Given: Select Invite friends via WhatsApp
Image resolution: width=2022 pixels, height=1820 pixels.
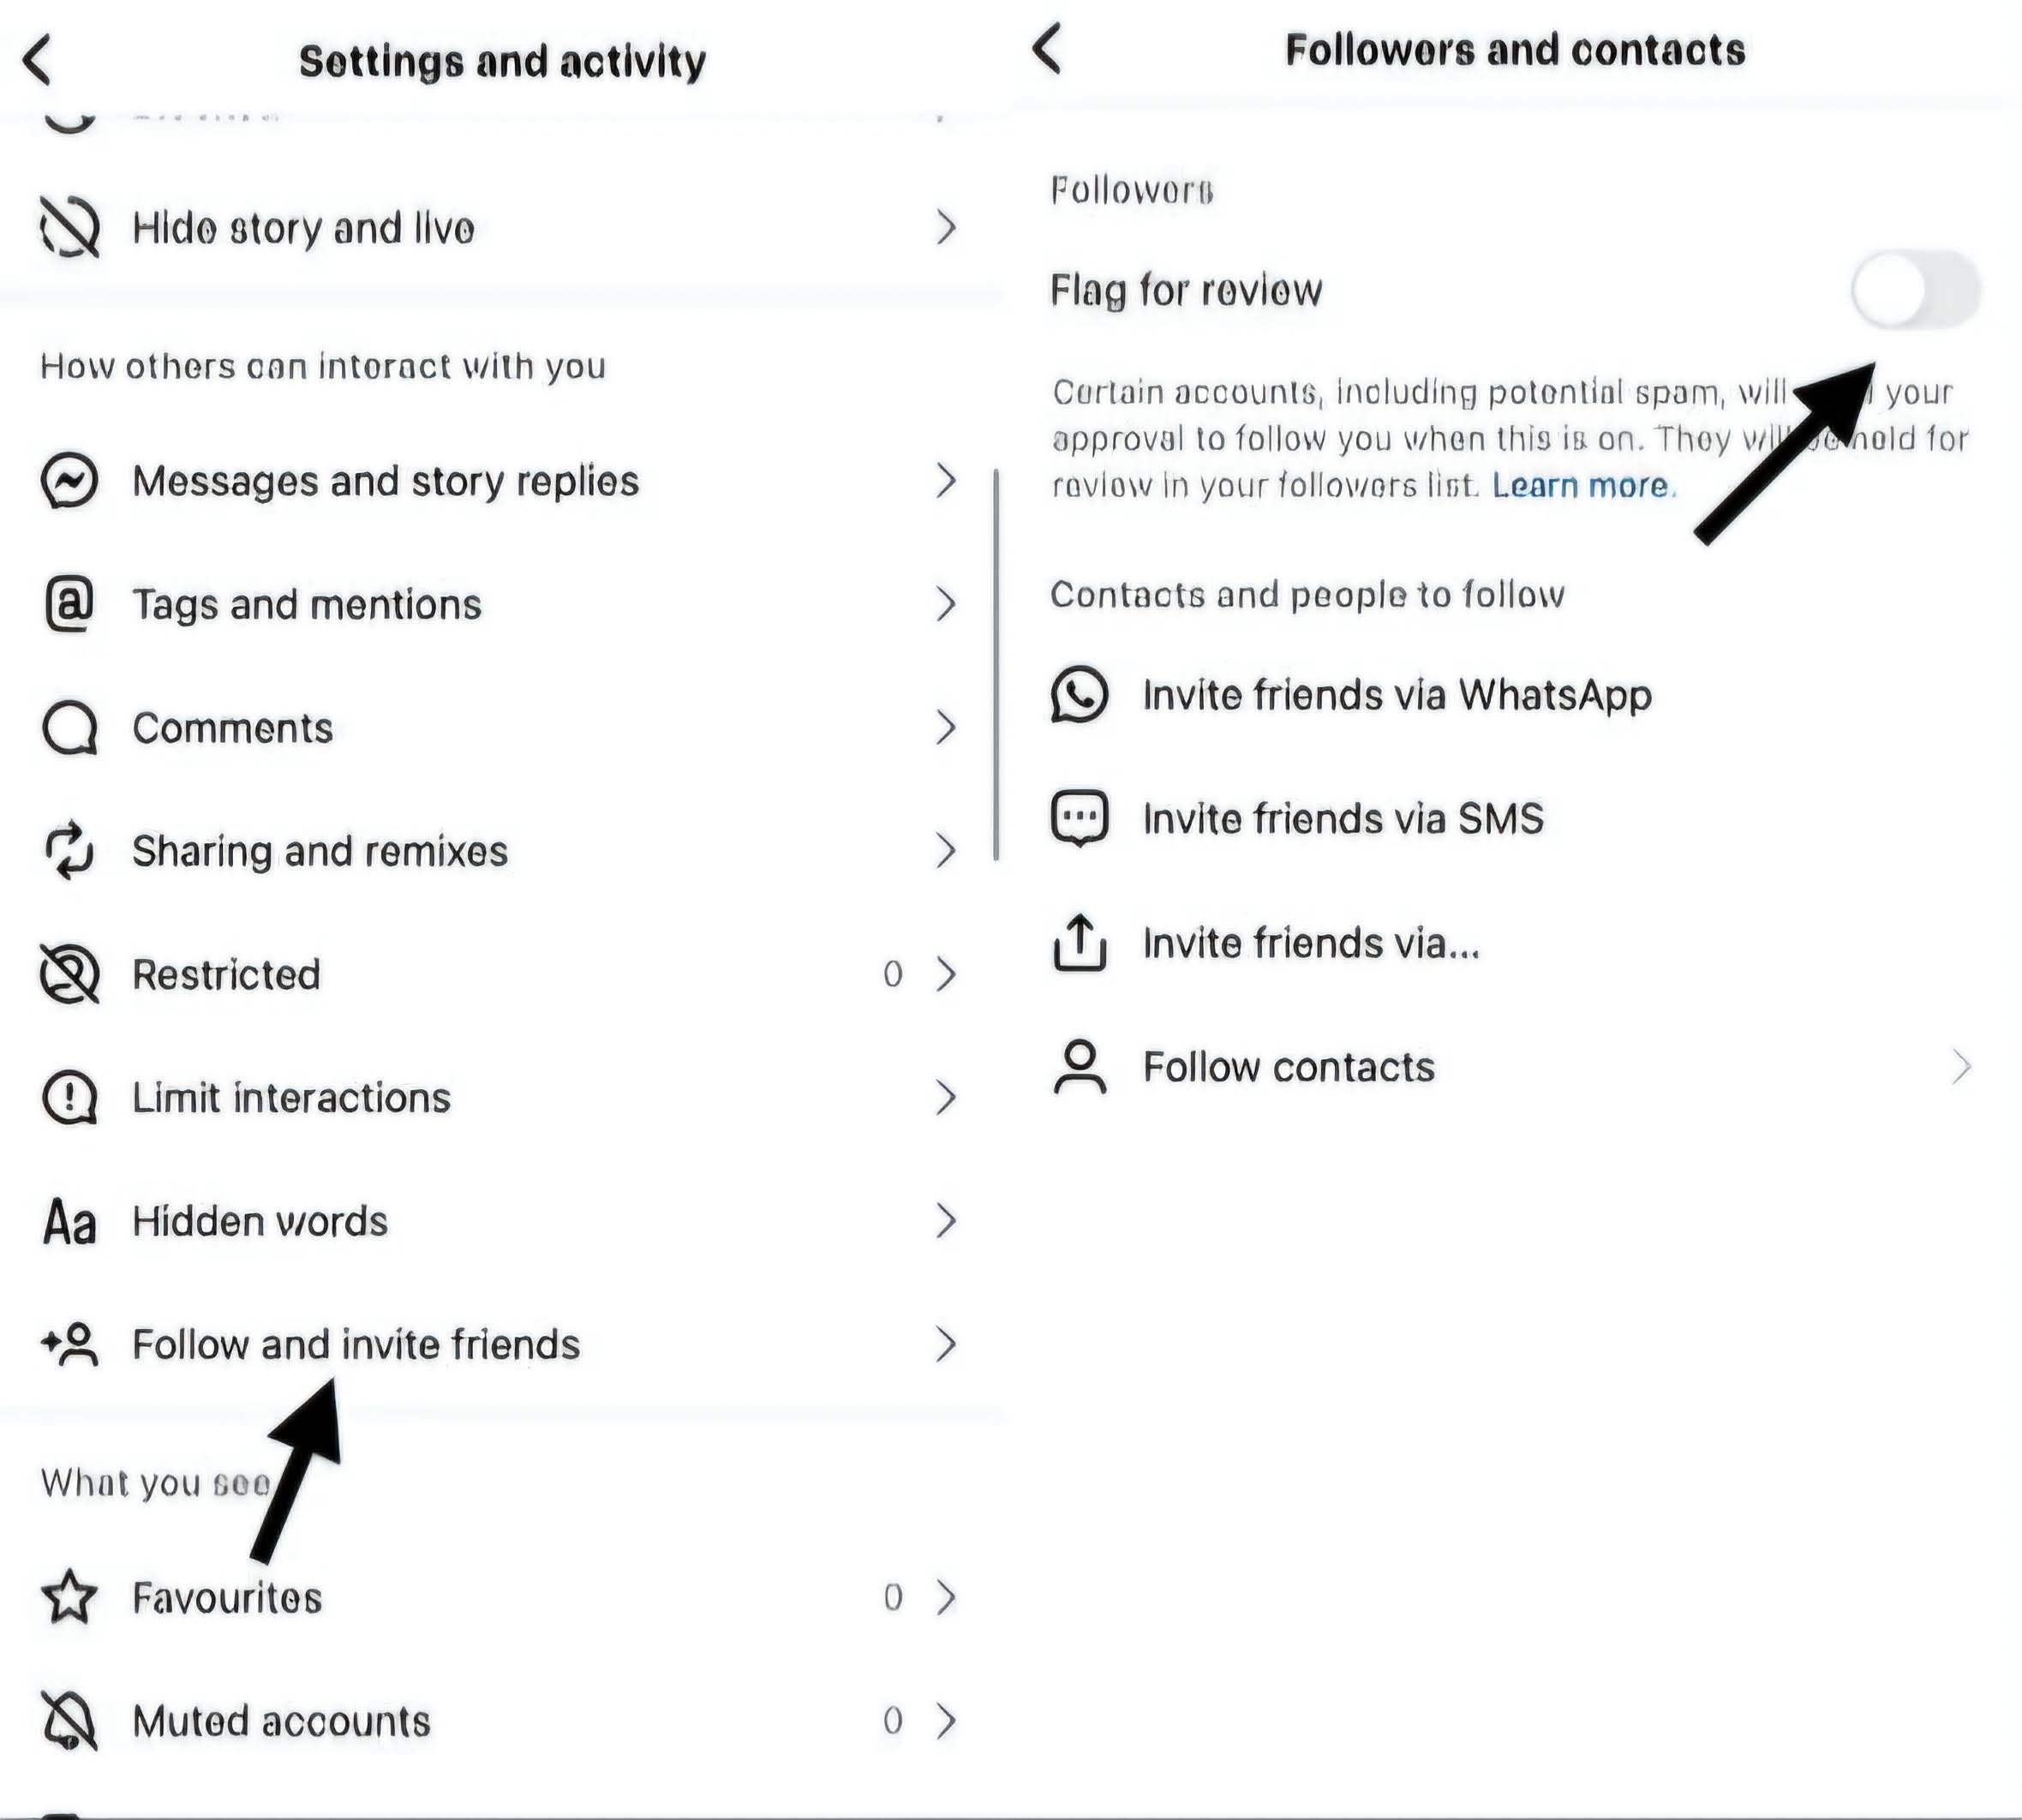Looking at the screenshot, I should [x=1396, y=695].
